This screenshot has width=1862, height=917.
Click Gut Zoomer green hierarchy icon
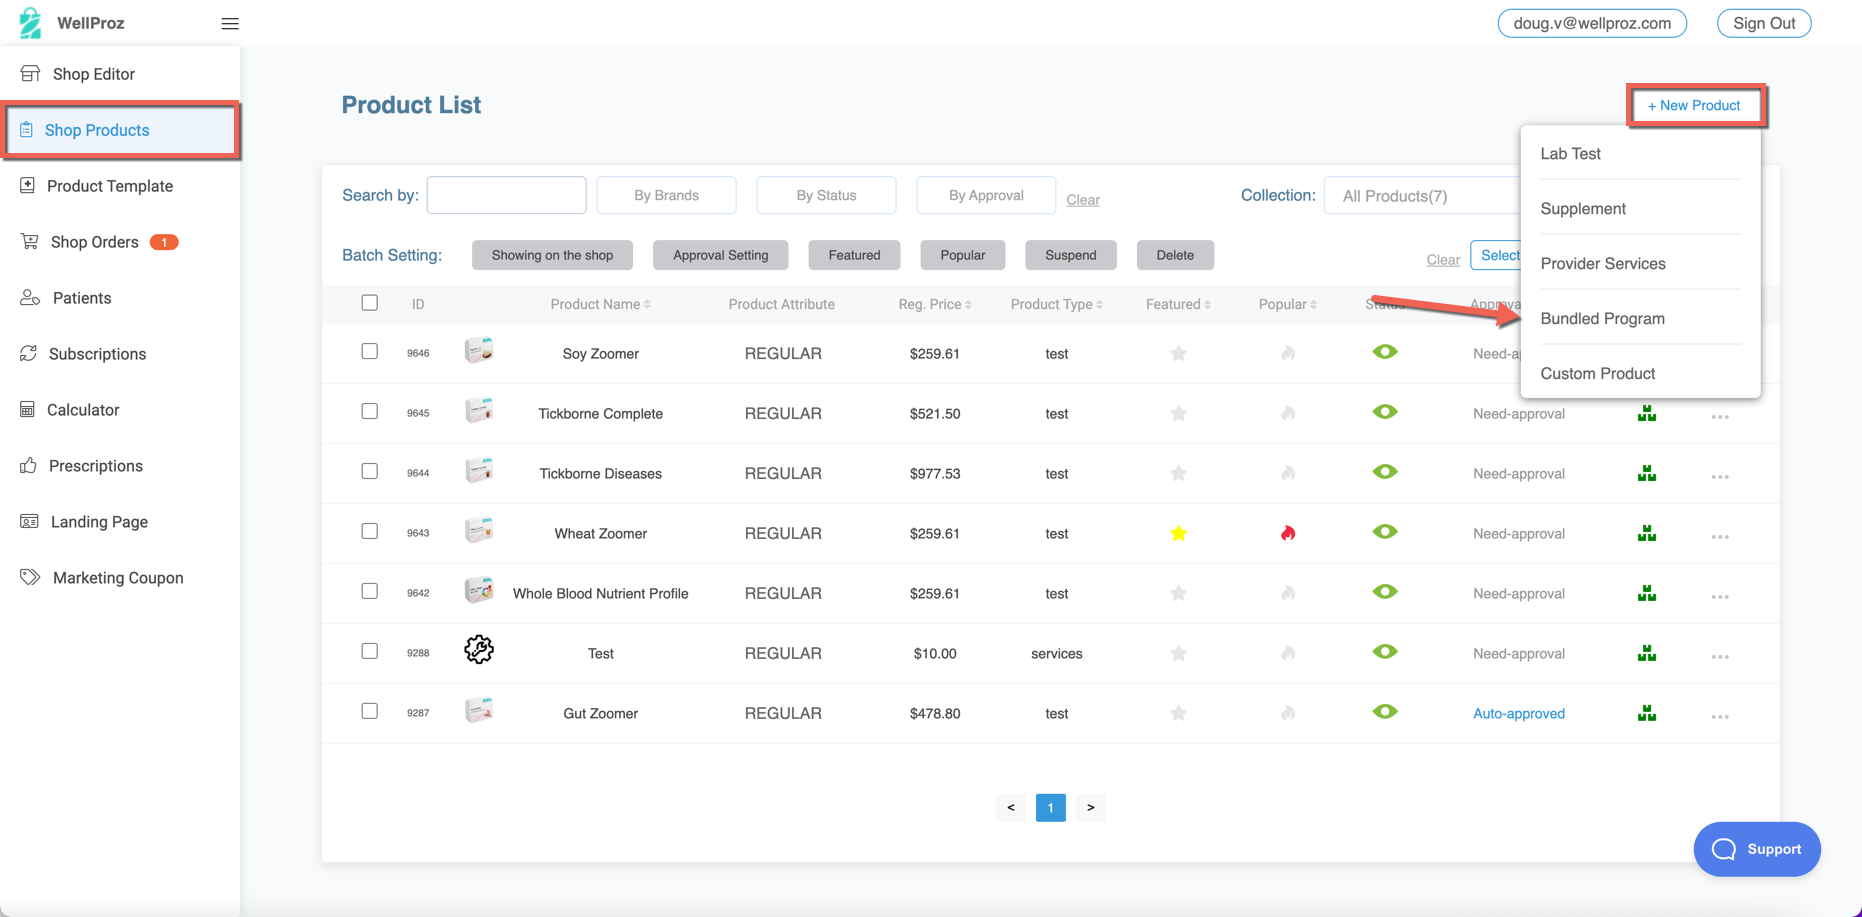click(1647, 713)
